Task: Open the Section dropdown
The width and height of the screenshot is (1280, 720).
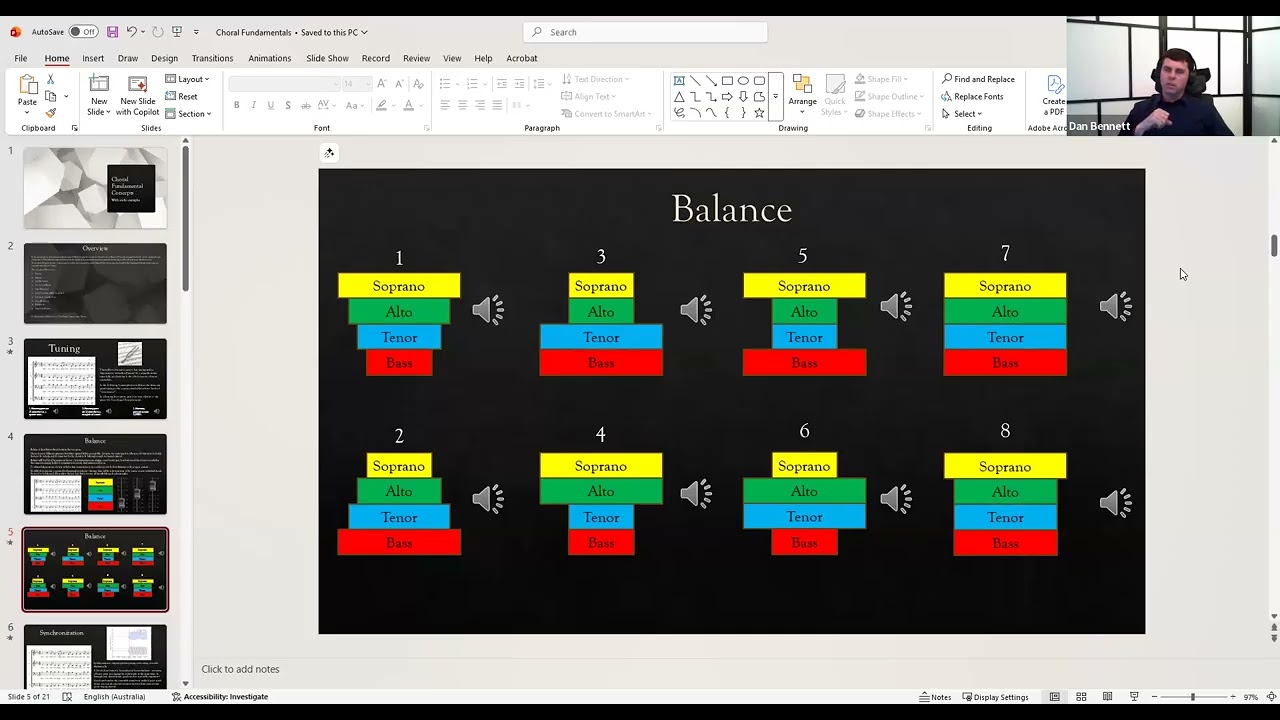Action: coord(188,113)
